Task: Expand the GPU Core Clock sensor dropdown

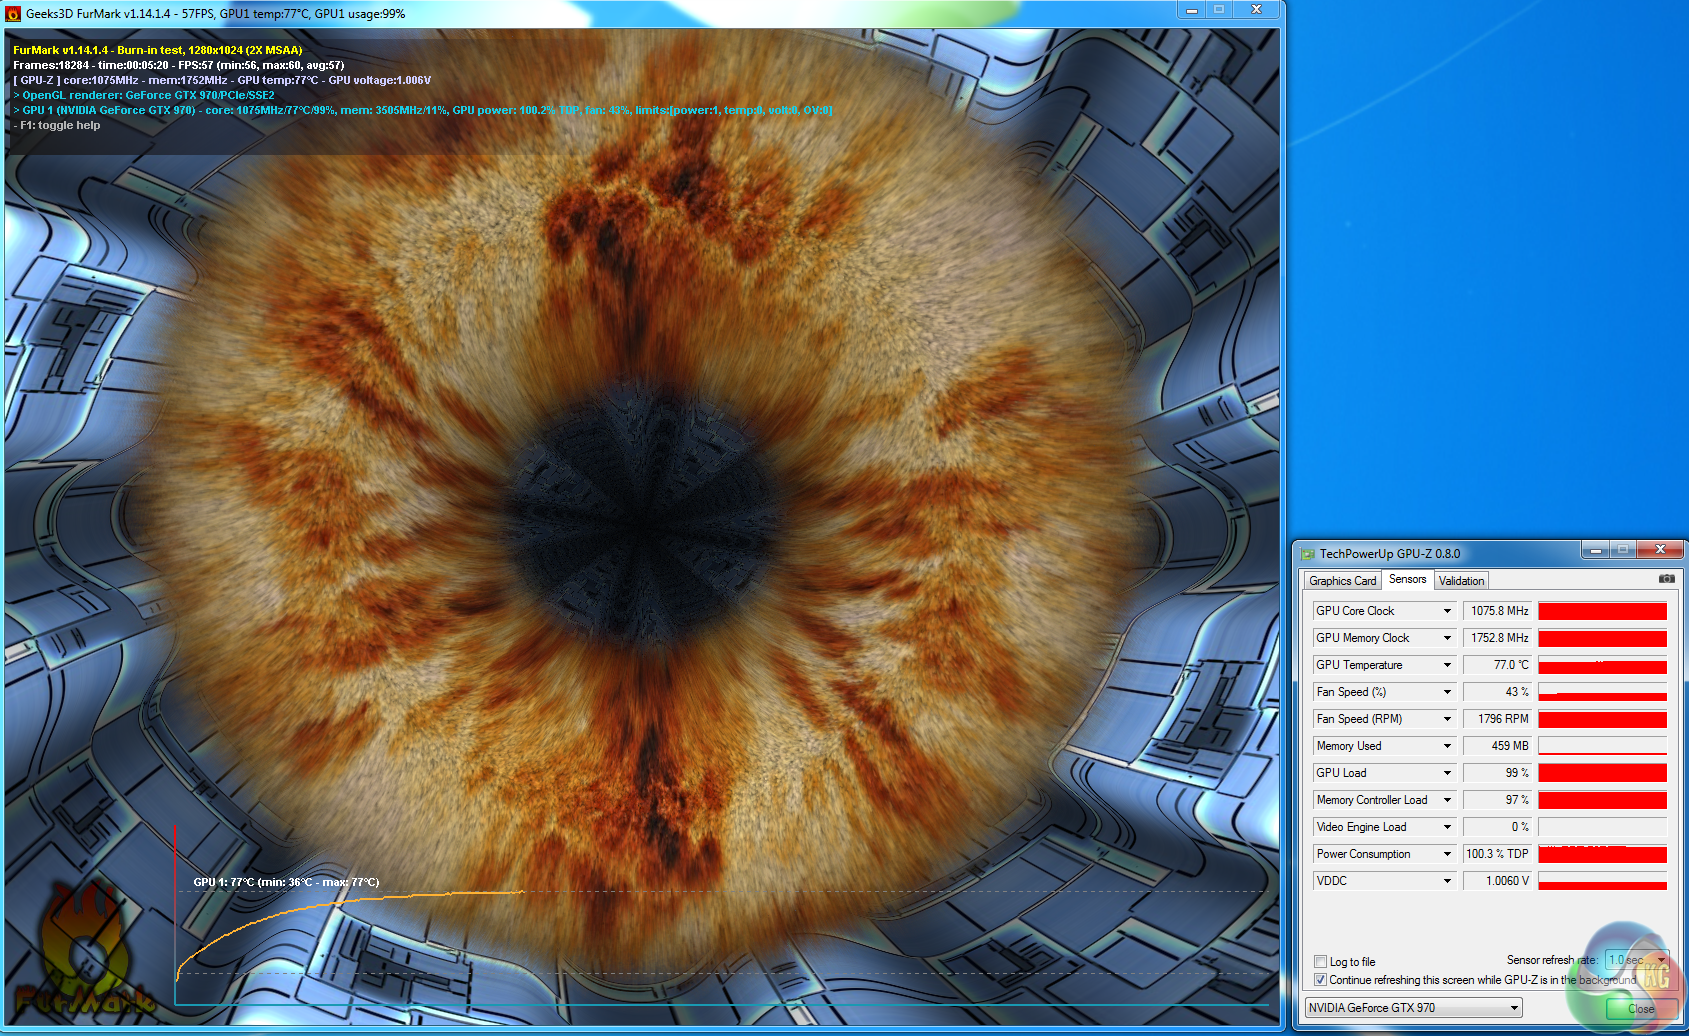Action: point(1446,611)
